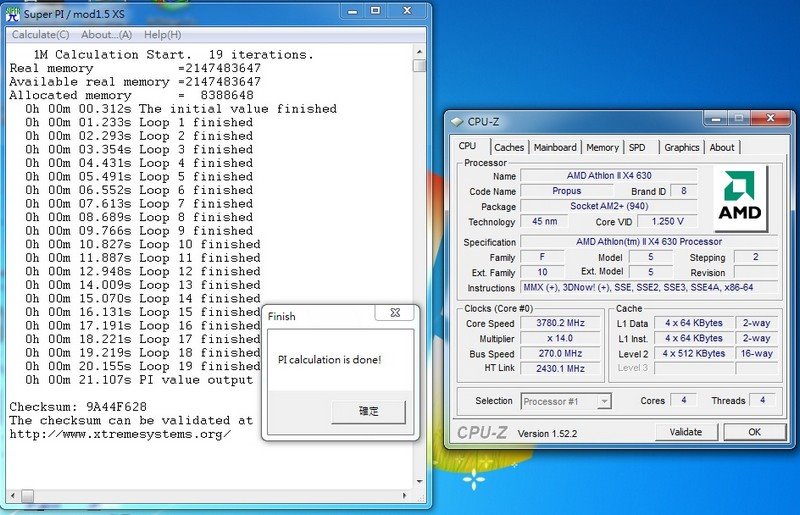Click the '1M Calculation Start' line
This screenshot has height=515, width=800.
coord(173,55)
